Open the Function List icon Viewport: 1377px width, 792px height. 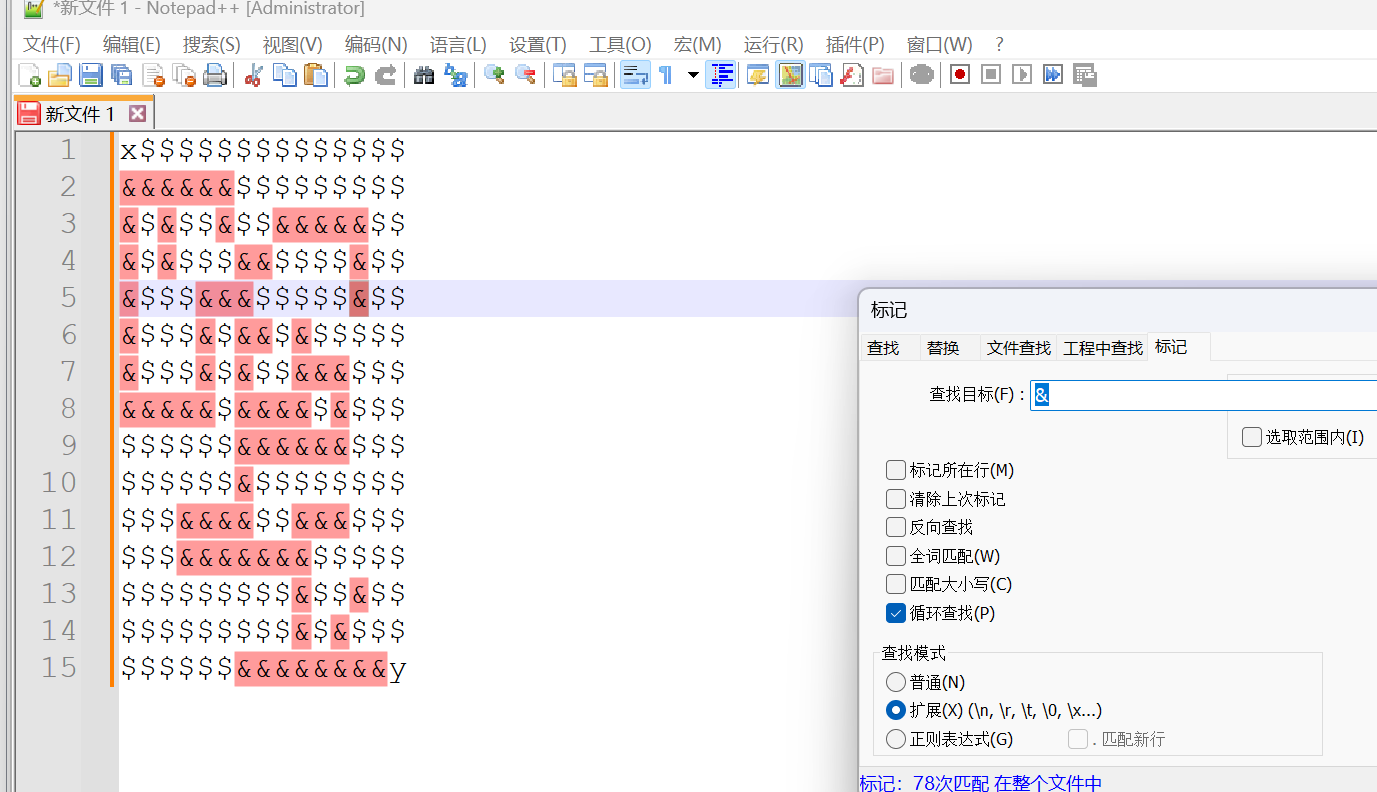[851, 75]
